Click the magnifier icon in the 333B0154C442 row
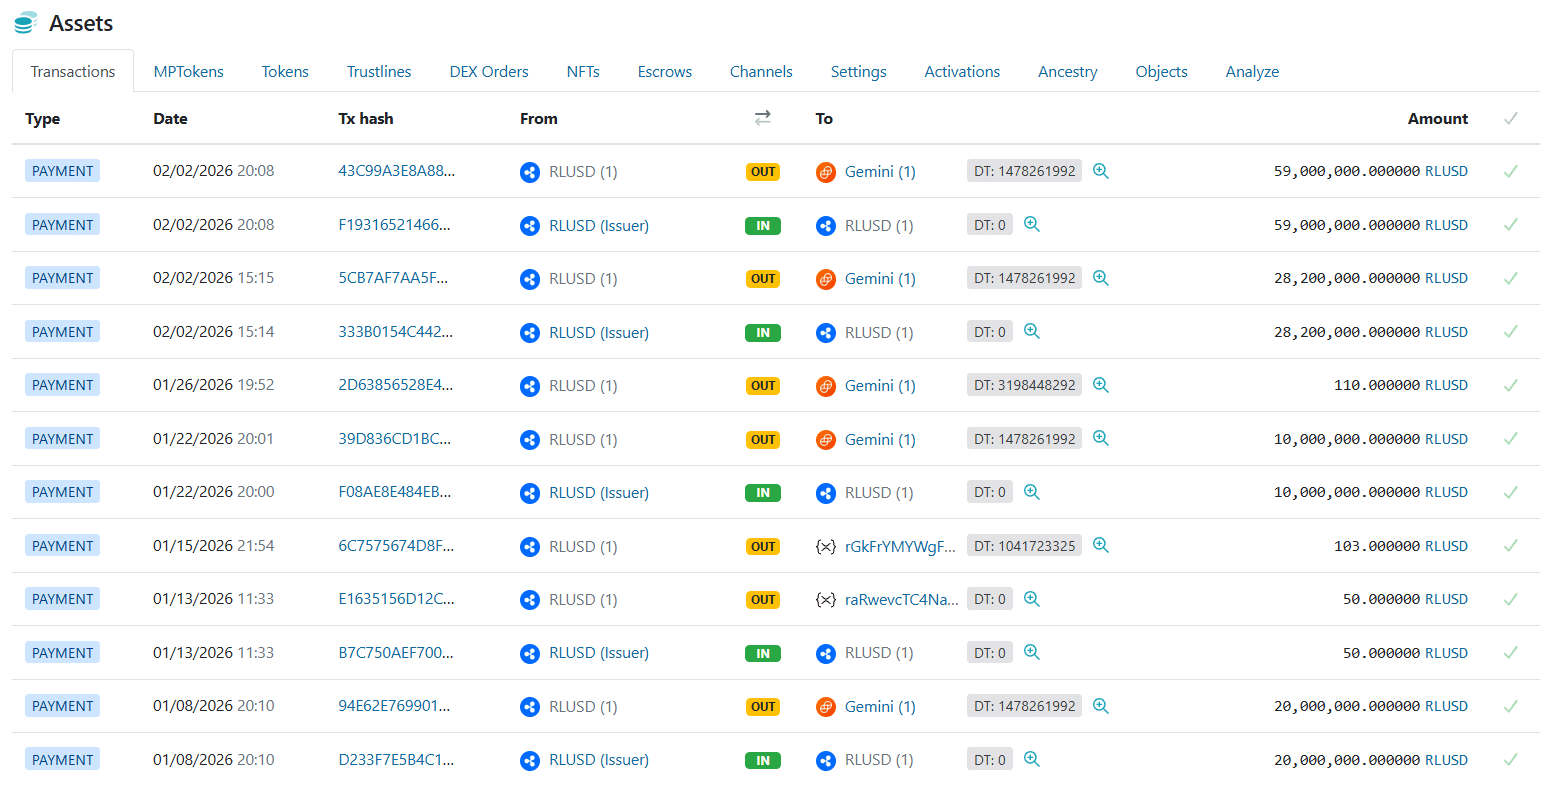This screenshot has width=1552, height=786. (1031, 332)
